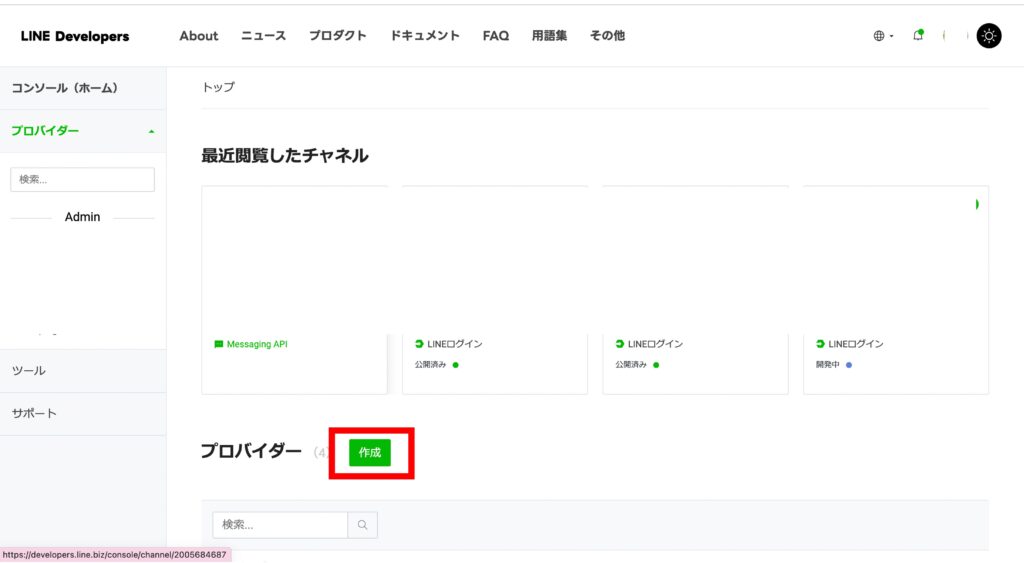The image size is (1024, 563).
Task: Click the Messaging API label icon
Action: pos(219,344)
